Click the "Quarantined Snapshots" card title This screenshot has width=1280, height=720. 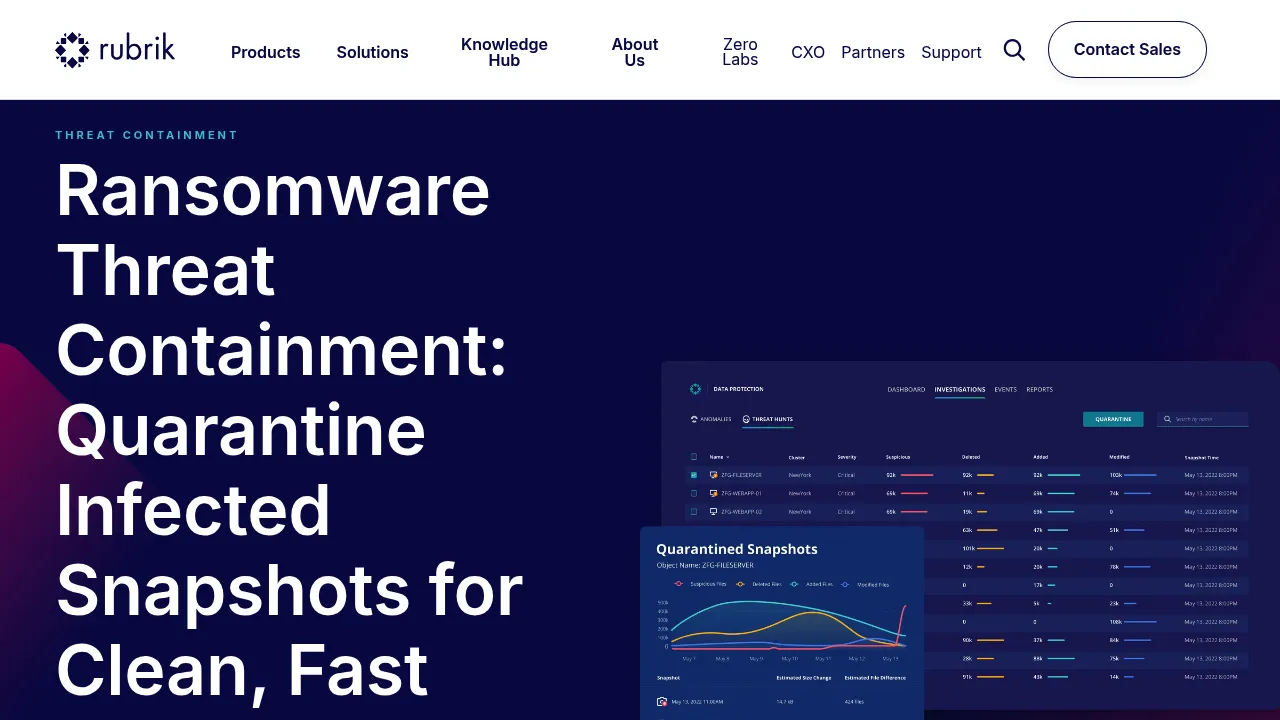737,549
